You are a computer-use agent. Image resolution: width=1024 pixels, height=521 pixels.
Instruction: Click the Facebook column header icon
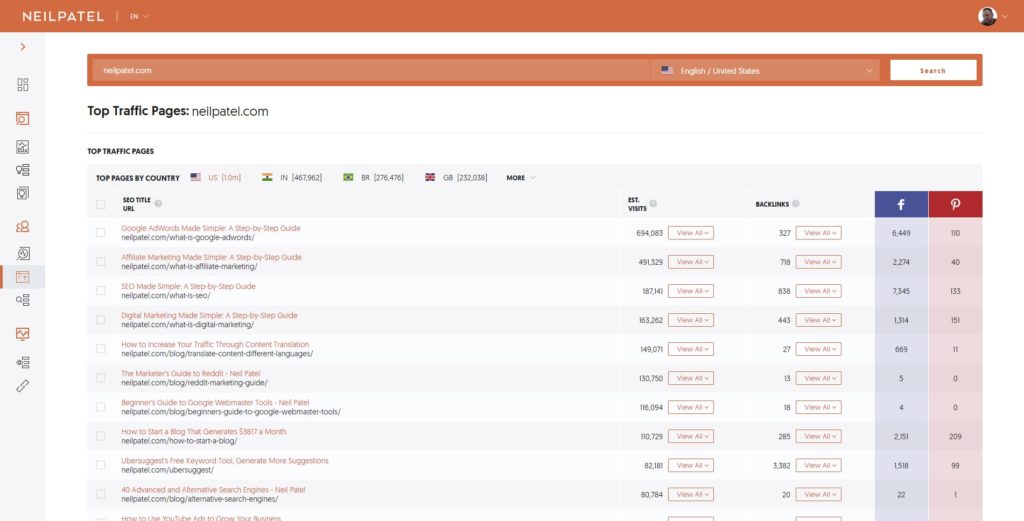pyautogui.click(x=901, y=204)
